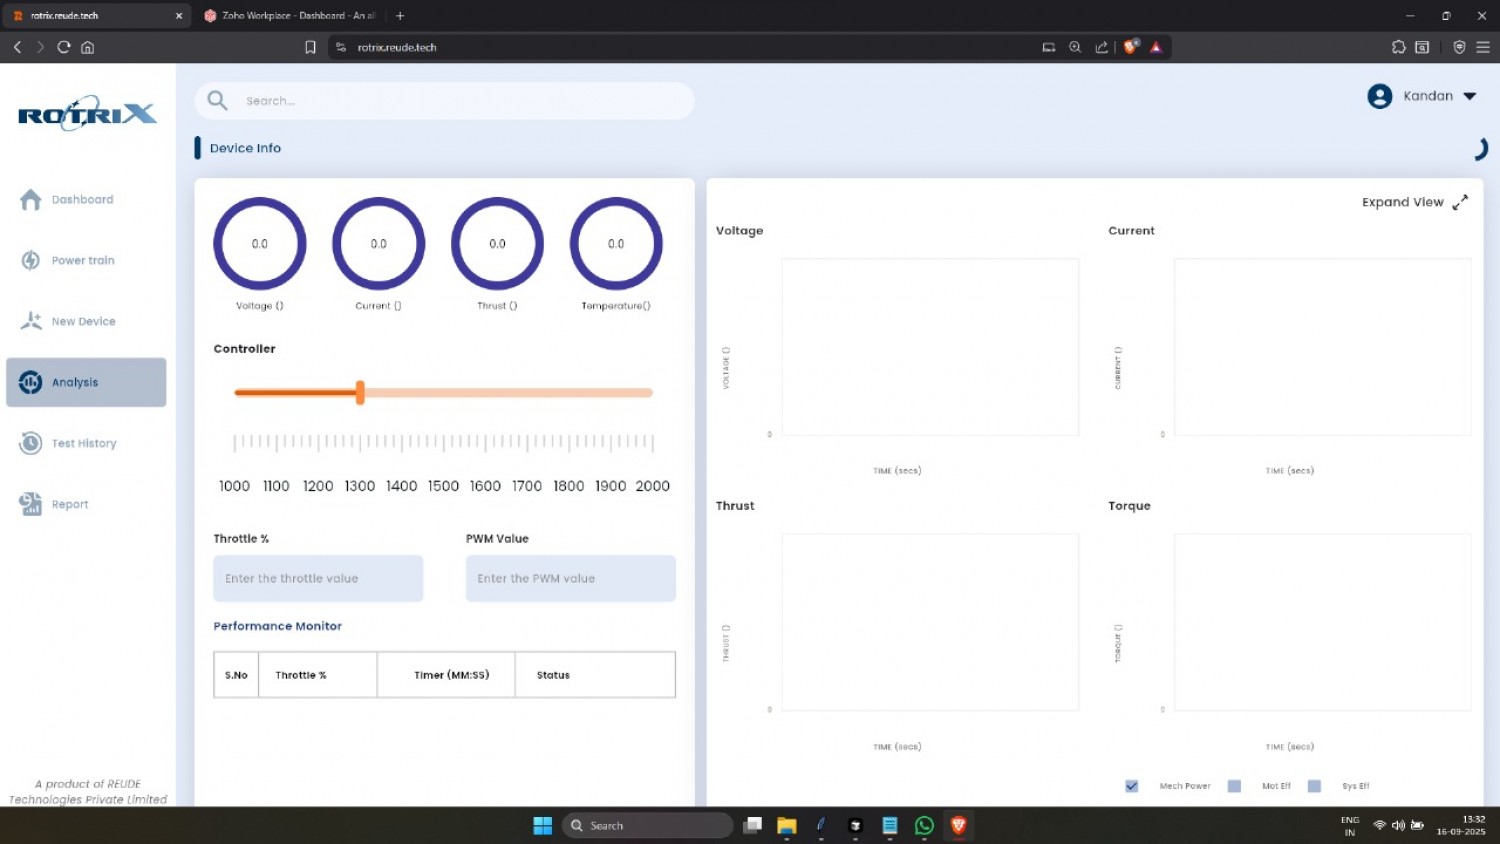Open WhatsApp from the taskbar
The image size is (1500, 844).
click(x=924, y=826)
